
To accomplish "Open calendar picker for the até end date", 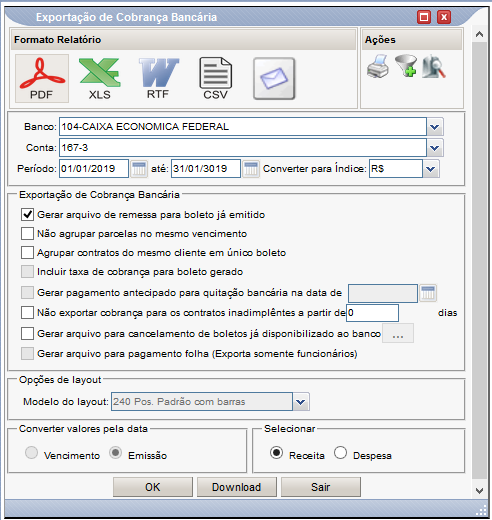I will (251, 169).
